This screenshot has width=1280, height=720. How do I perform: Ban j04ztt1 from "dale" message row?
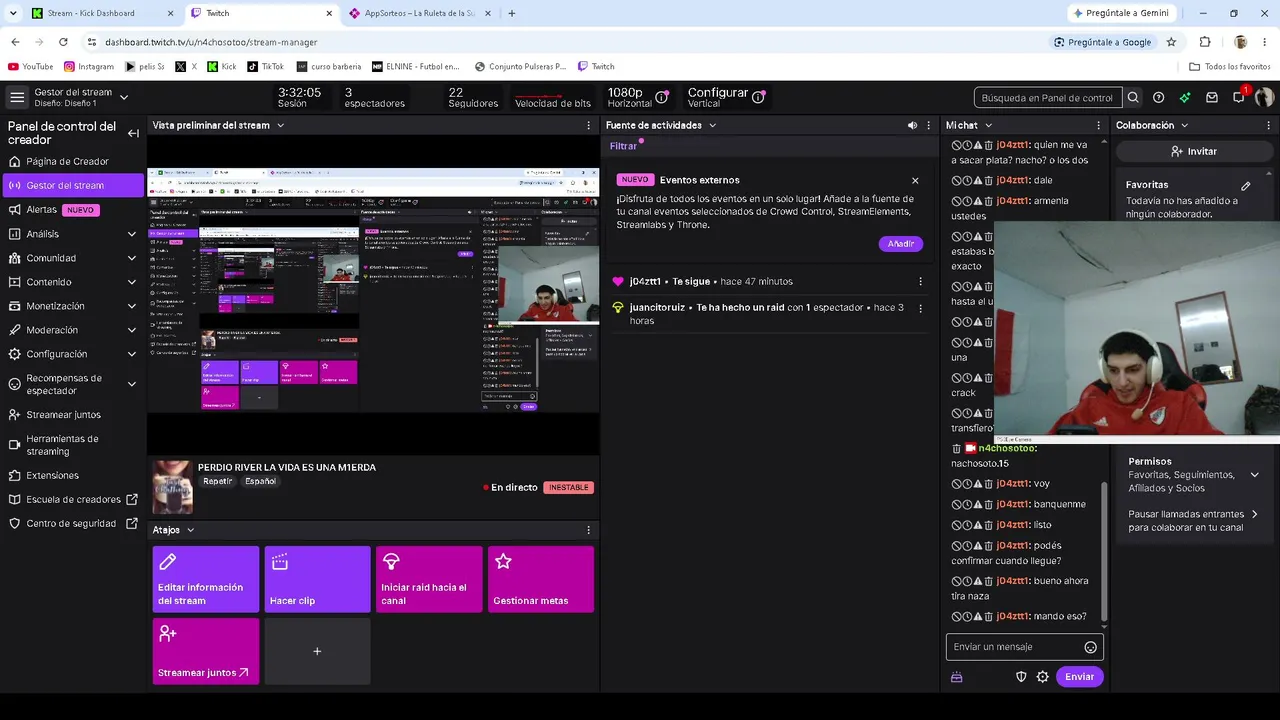pyautogui.click(x=957, y=181)
